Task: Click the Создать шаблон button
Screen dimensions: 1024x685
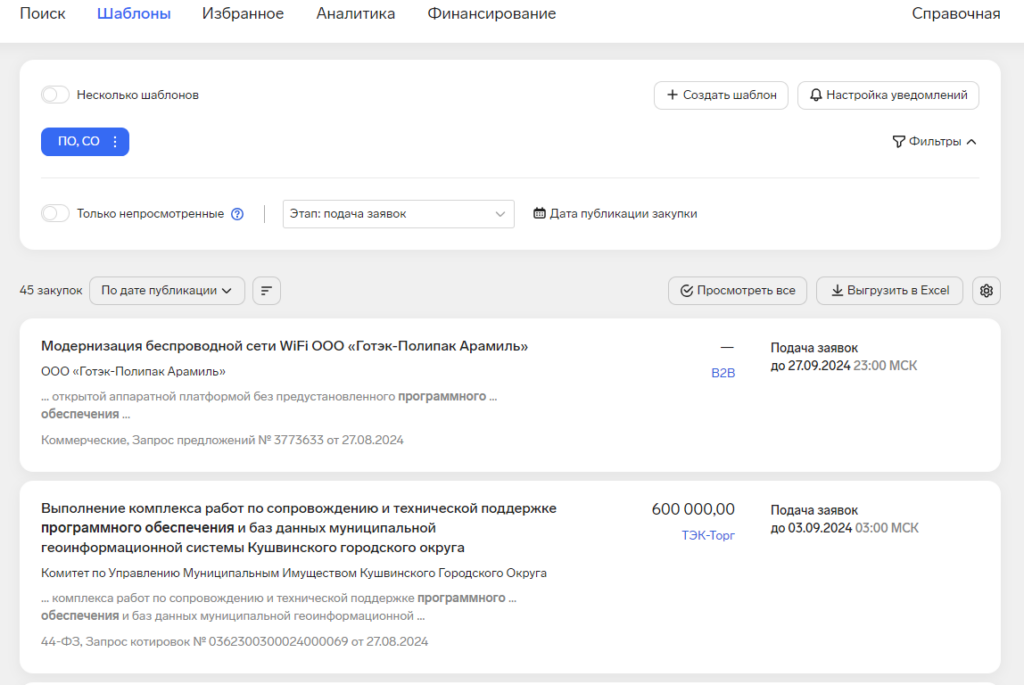Action: pyautogui.click(x=721, y=96)
